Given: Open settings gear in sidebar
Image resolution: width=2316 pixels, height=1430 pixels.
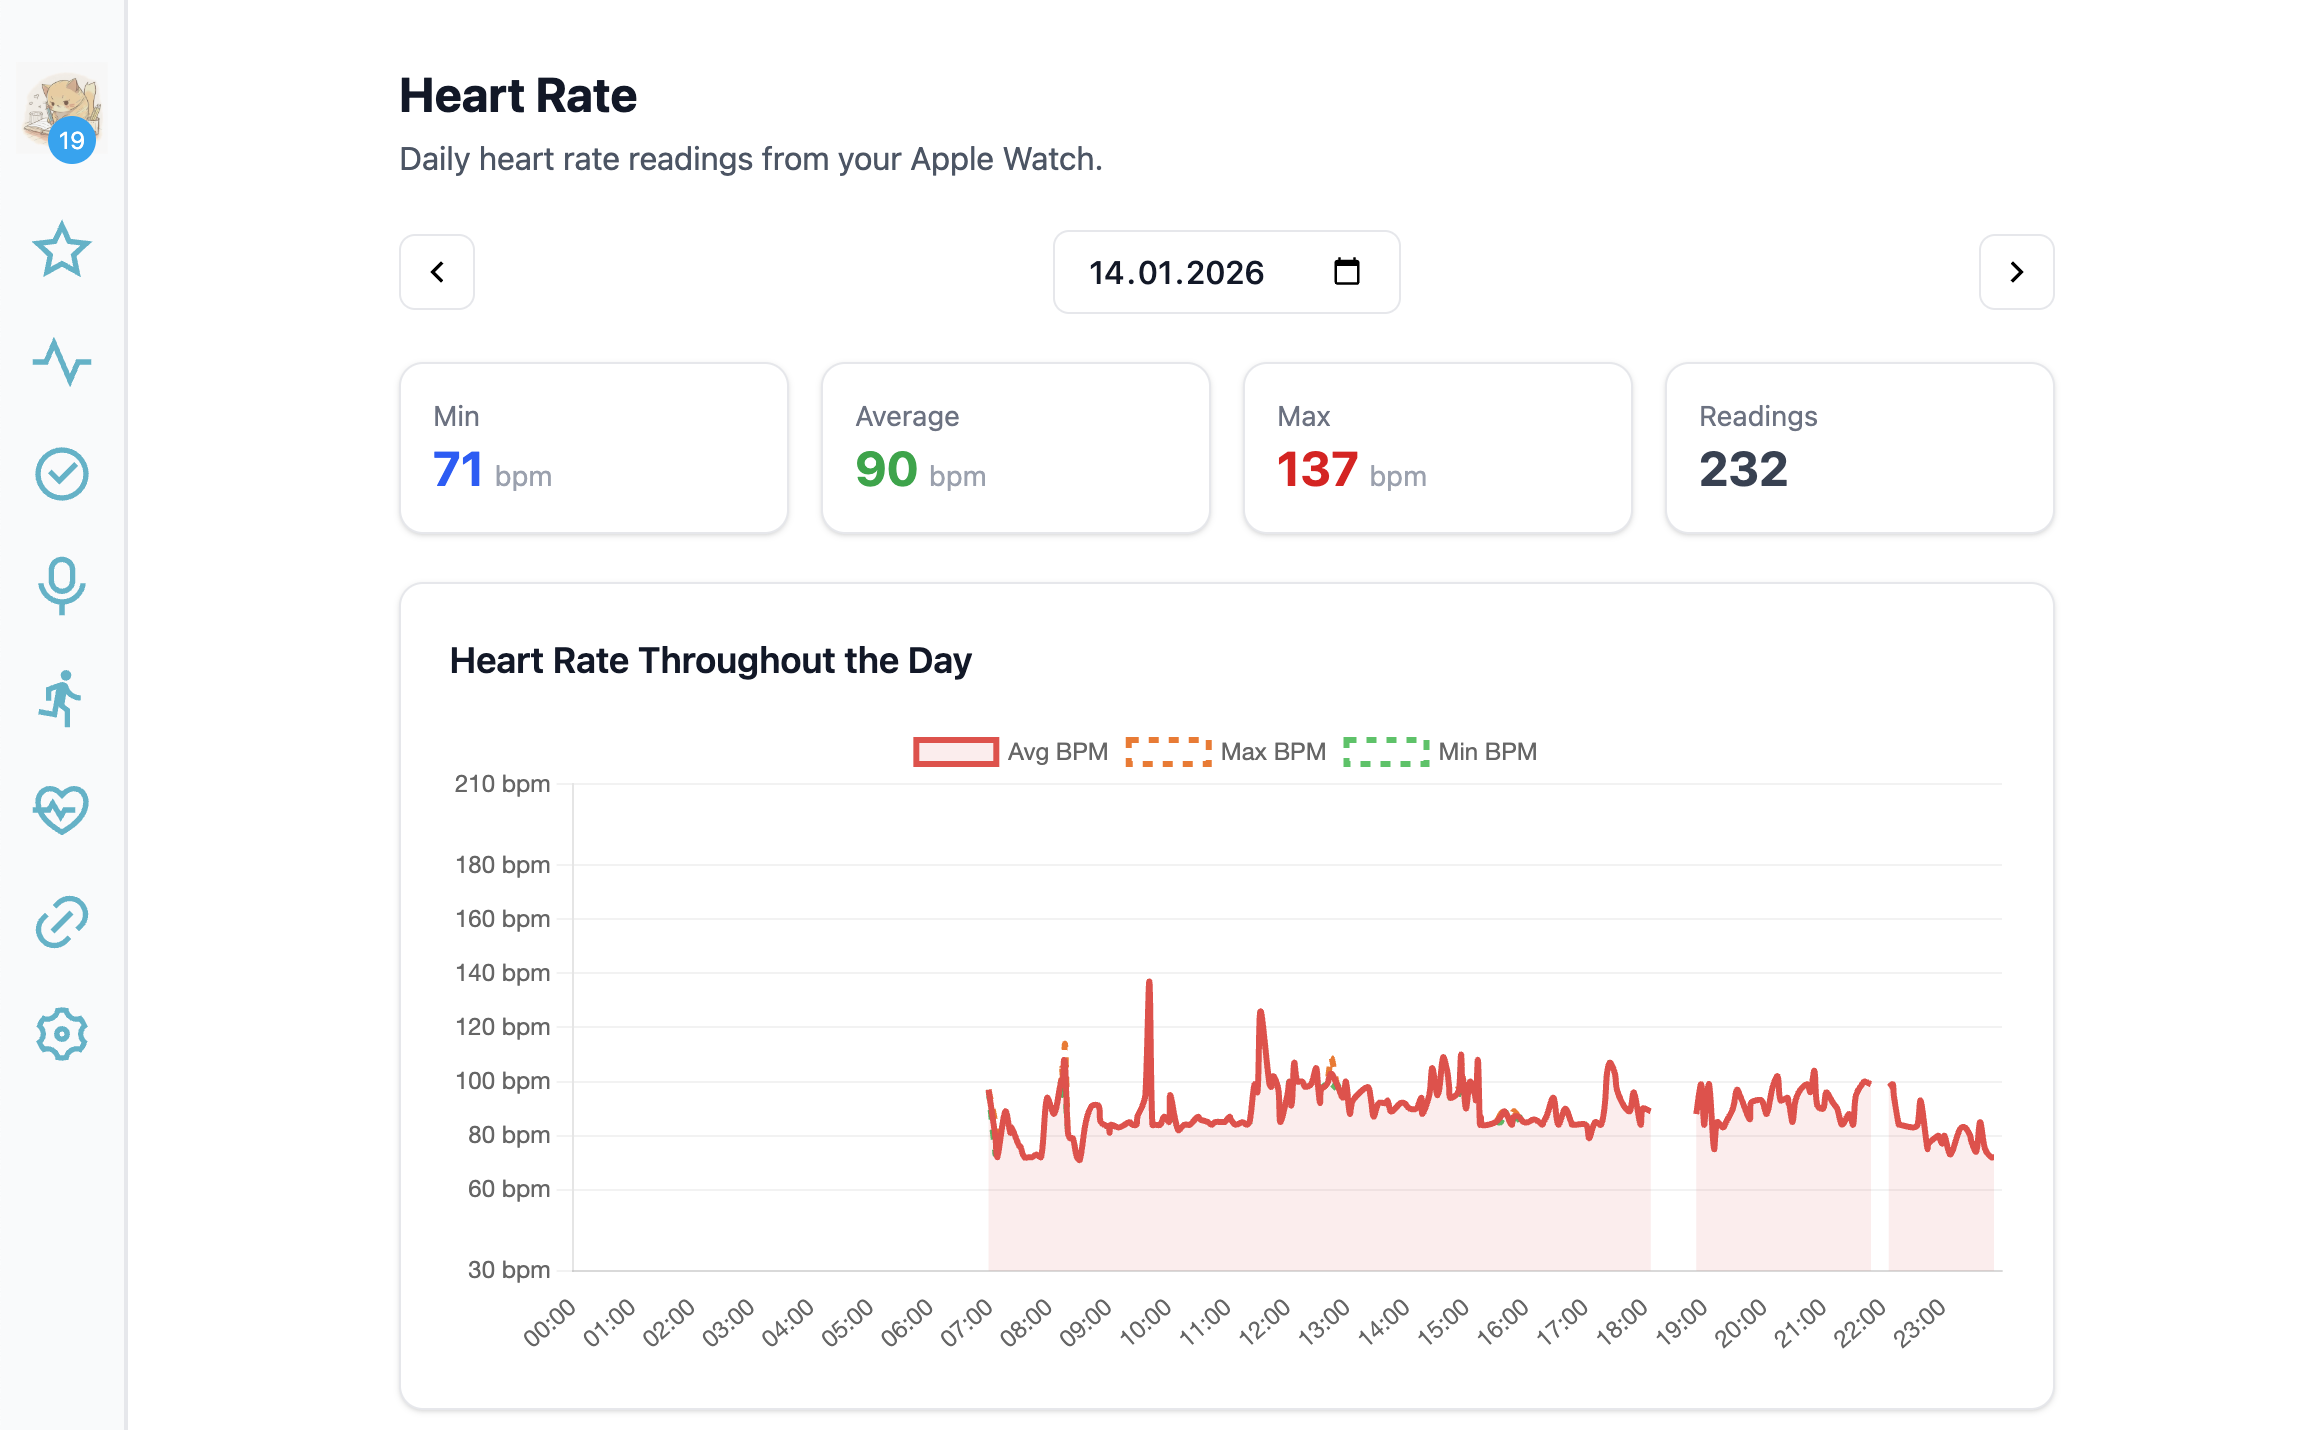Looking at the screenshot, I should pyautogui.click(x=62, y=1033).
